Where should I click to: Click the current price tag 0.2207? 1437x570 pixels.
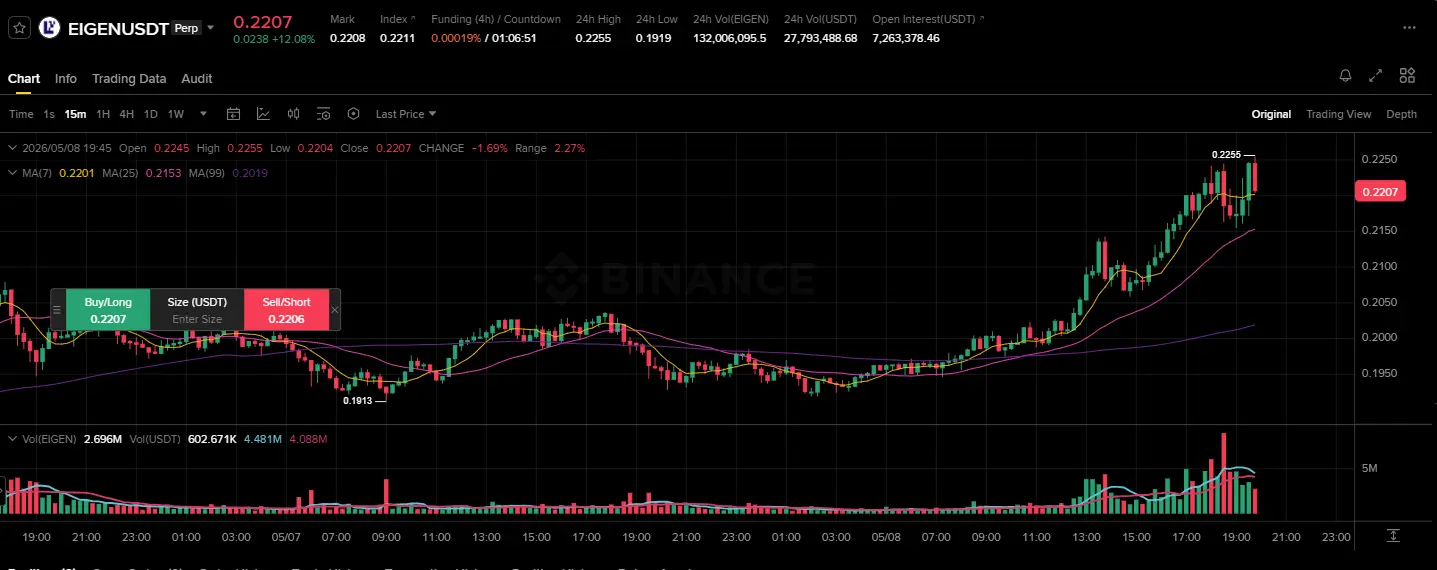[x=1381, y=191]
